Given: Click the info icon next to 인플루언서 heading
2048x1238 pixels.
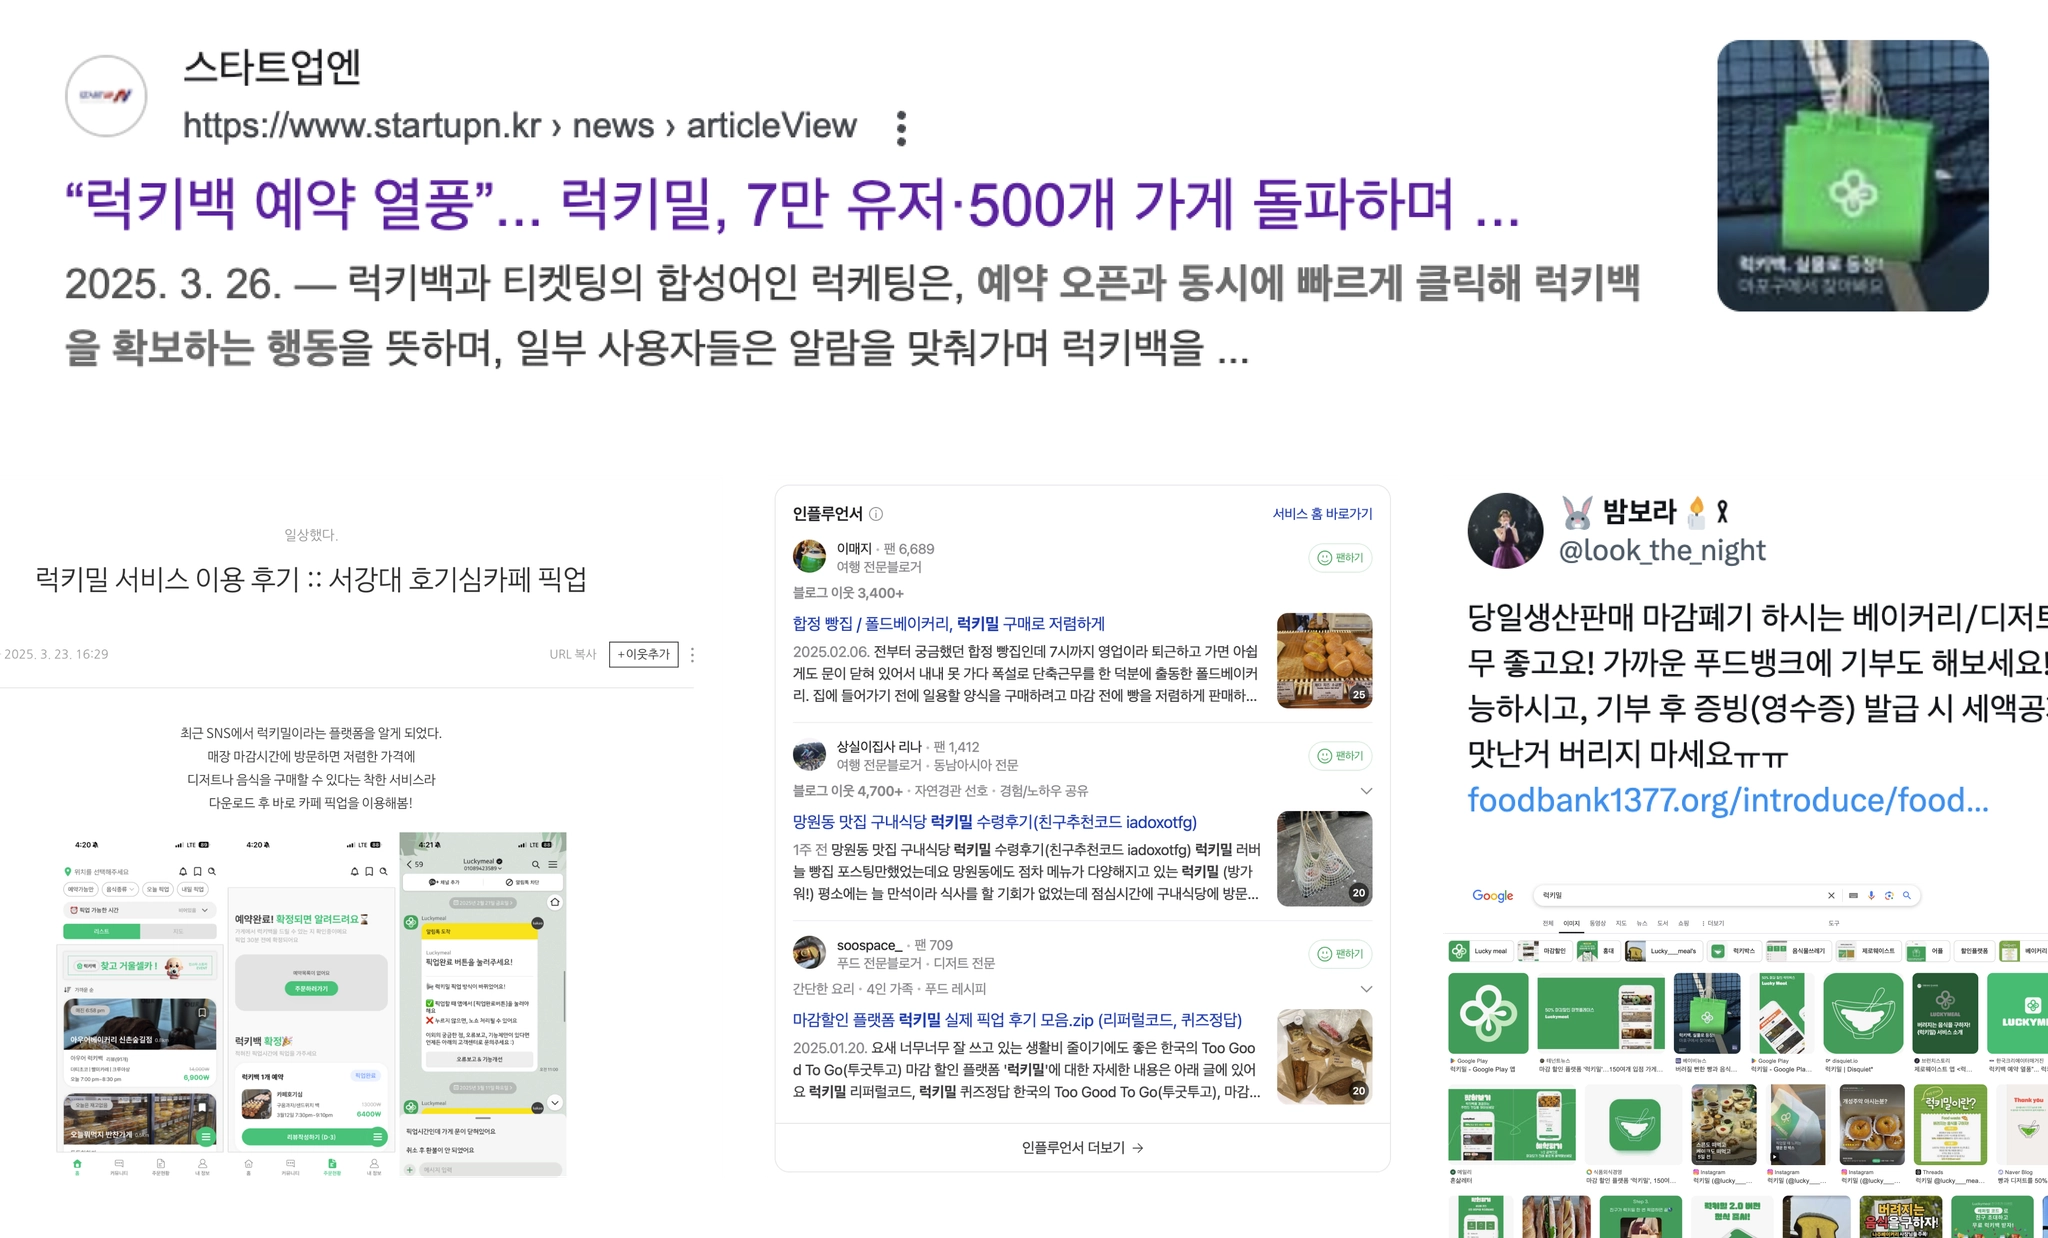Looking at the screenshot, I should pos(876,514).
